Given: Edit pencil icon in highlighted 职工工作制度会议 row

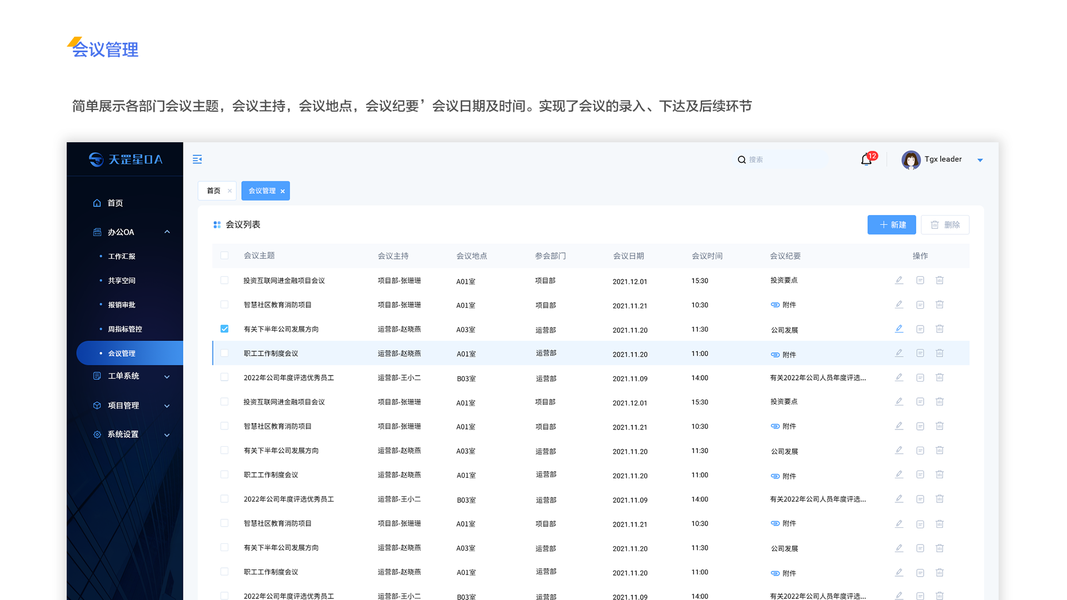Looking at the screenshot, I should 899,354.
